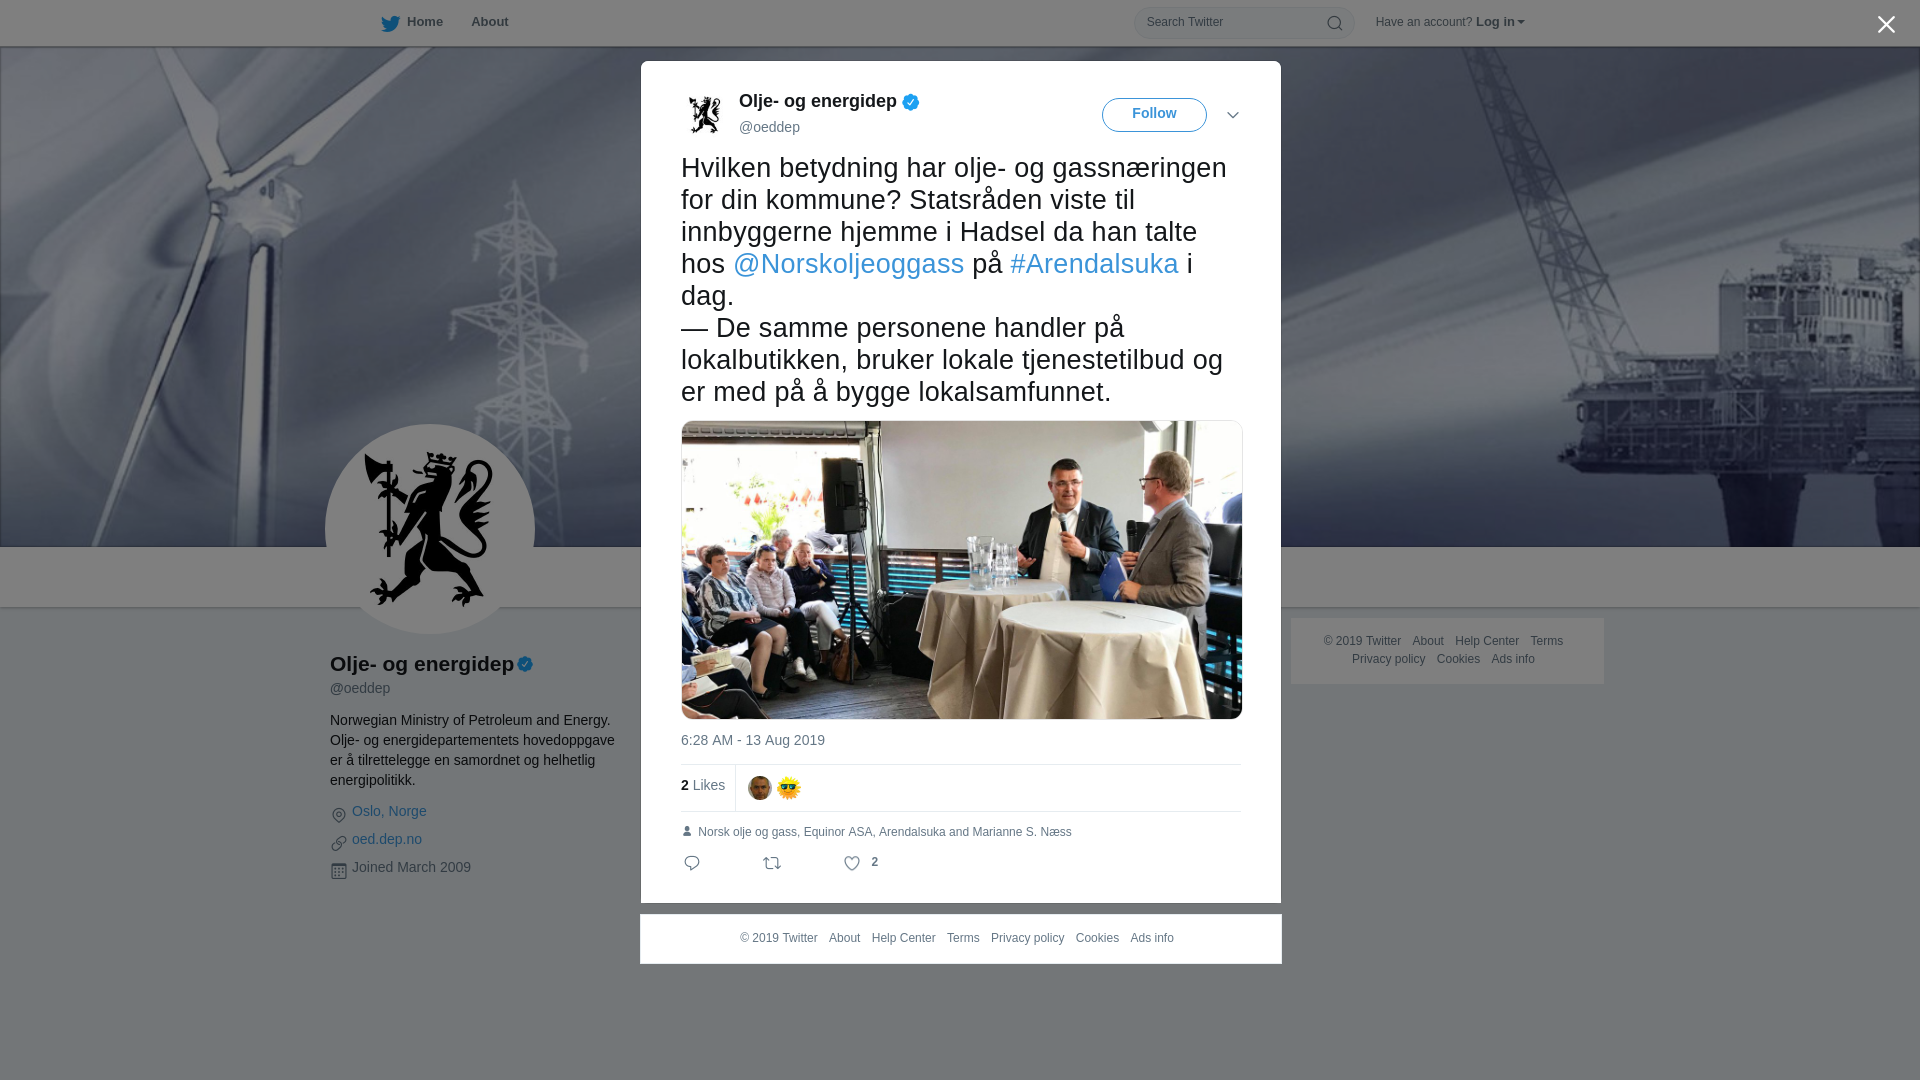Open the oed.dep.no website link
The width and height of the screenshot is (1920, 1080).
387,839
